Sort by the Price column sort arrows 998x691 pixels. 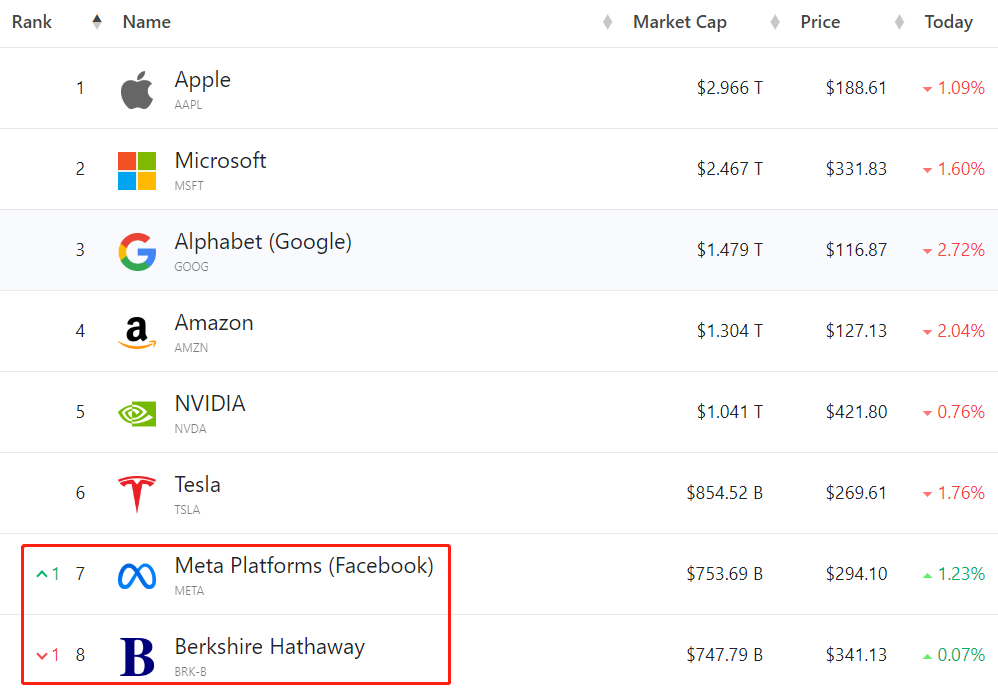pyautogui.click(x=899, y=22)
